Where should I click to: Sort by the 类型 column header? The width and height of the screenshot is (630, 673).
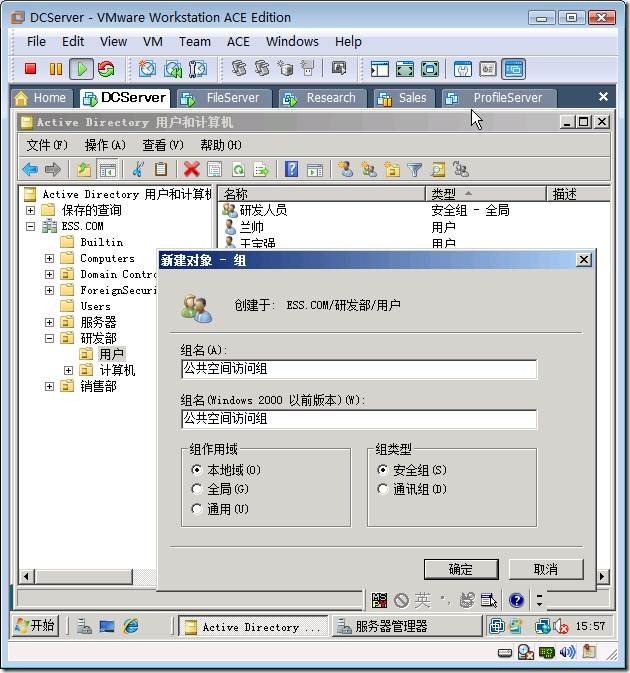tap(486, 194)
